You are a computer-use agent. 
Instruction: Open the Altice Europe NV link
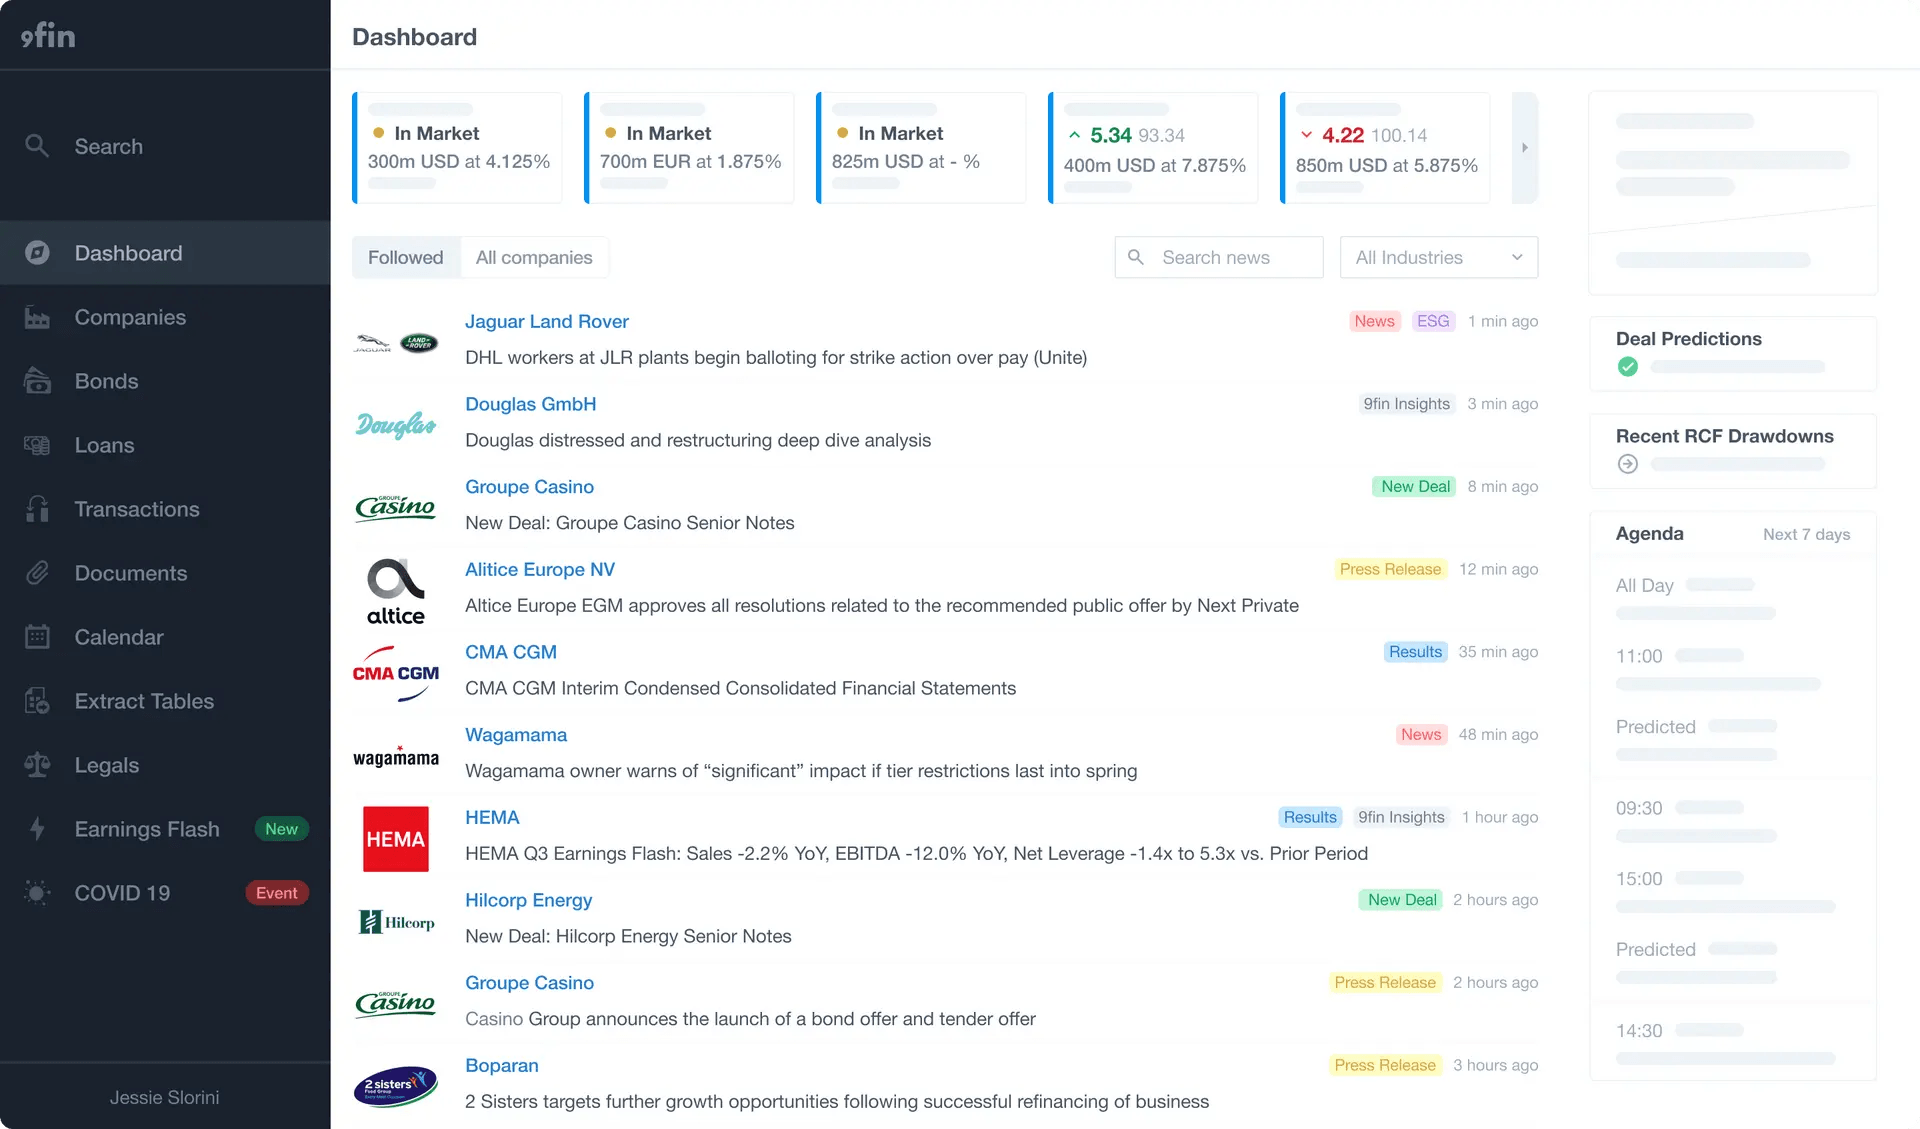coord(540,569)
